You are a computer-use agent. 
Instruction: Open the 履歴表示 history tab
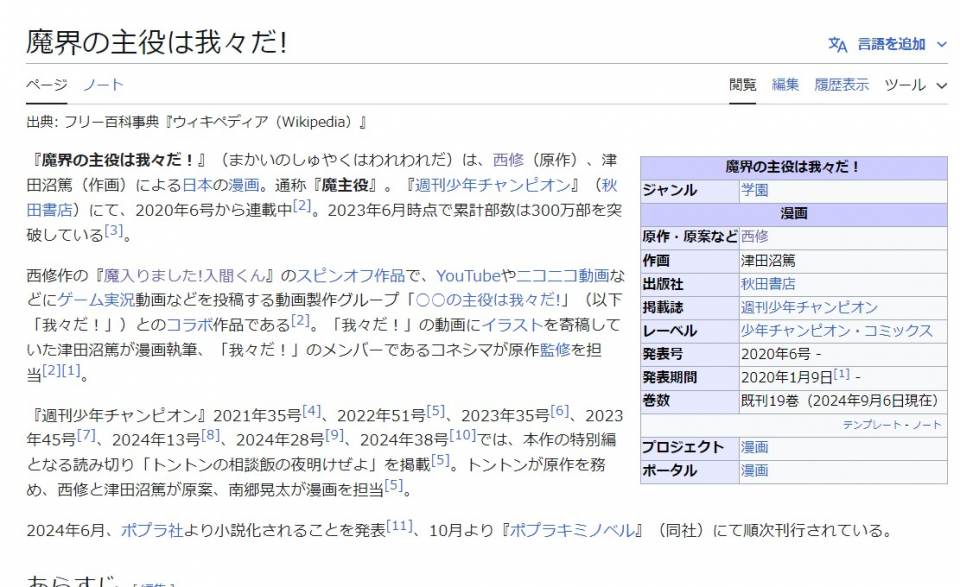pyautogui.click(x=841, y=85)
